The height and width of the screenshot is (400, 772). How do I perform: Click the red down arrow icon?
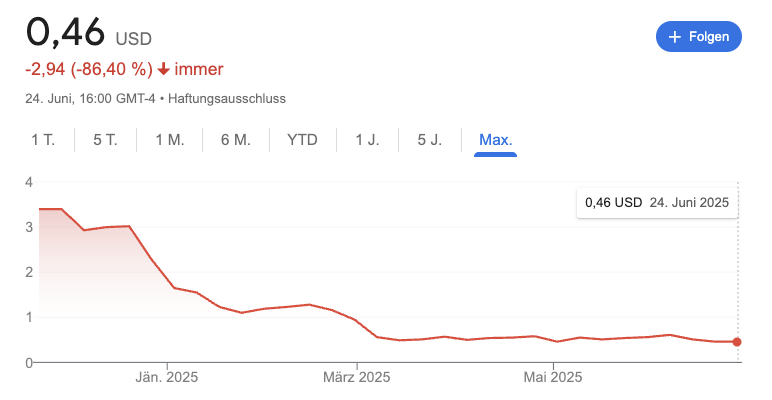pyautogui.click(x=163, y=69)
